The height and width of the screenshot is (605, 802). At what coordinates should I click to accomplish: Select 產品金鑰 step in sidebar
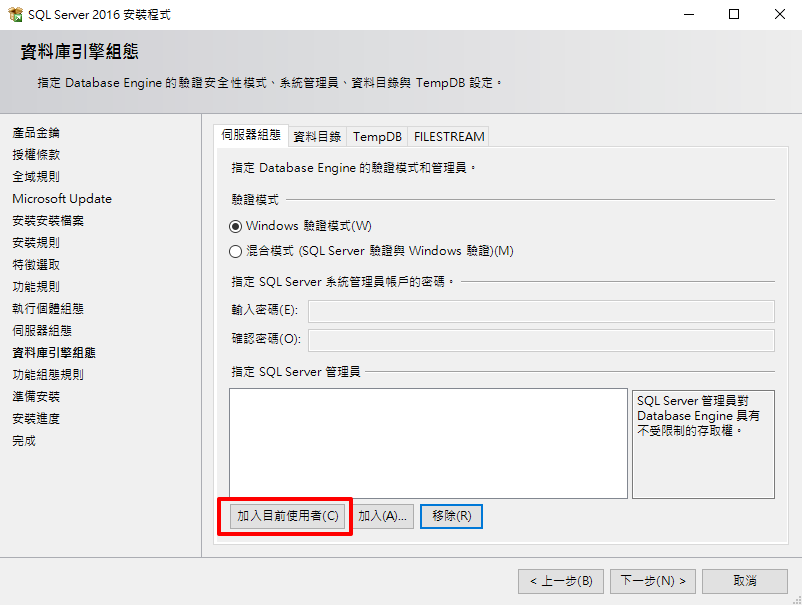pyautogui.click(x=36, y=133)
